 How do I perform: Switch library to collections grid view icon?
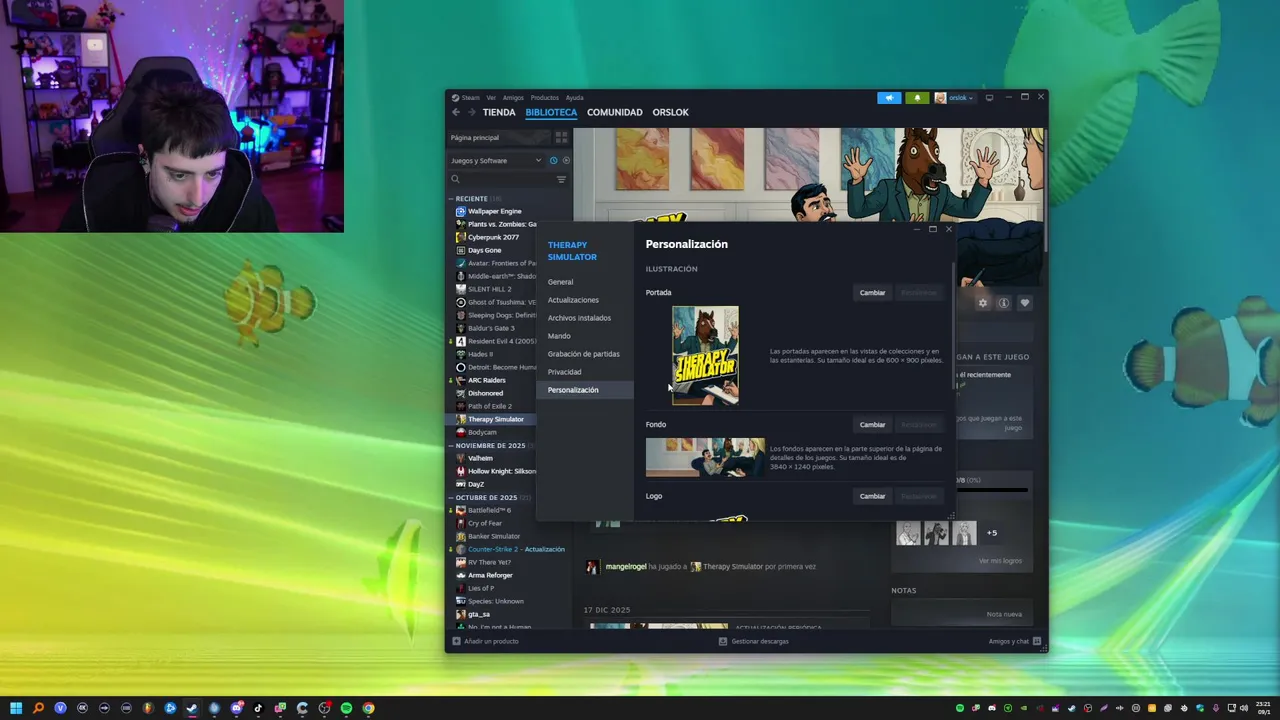click(561, 137)
